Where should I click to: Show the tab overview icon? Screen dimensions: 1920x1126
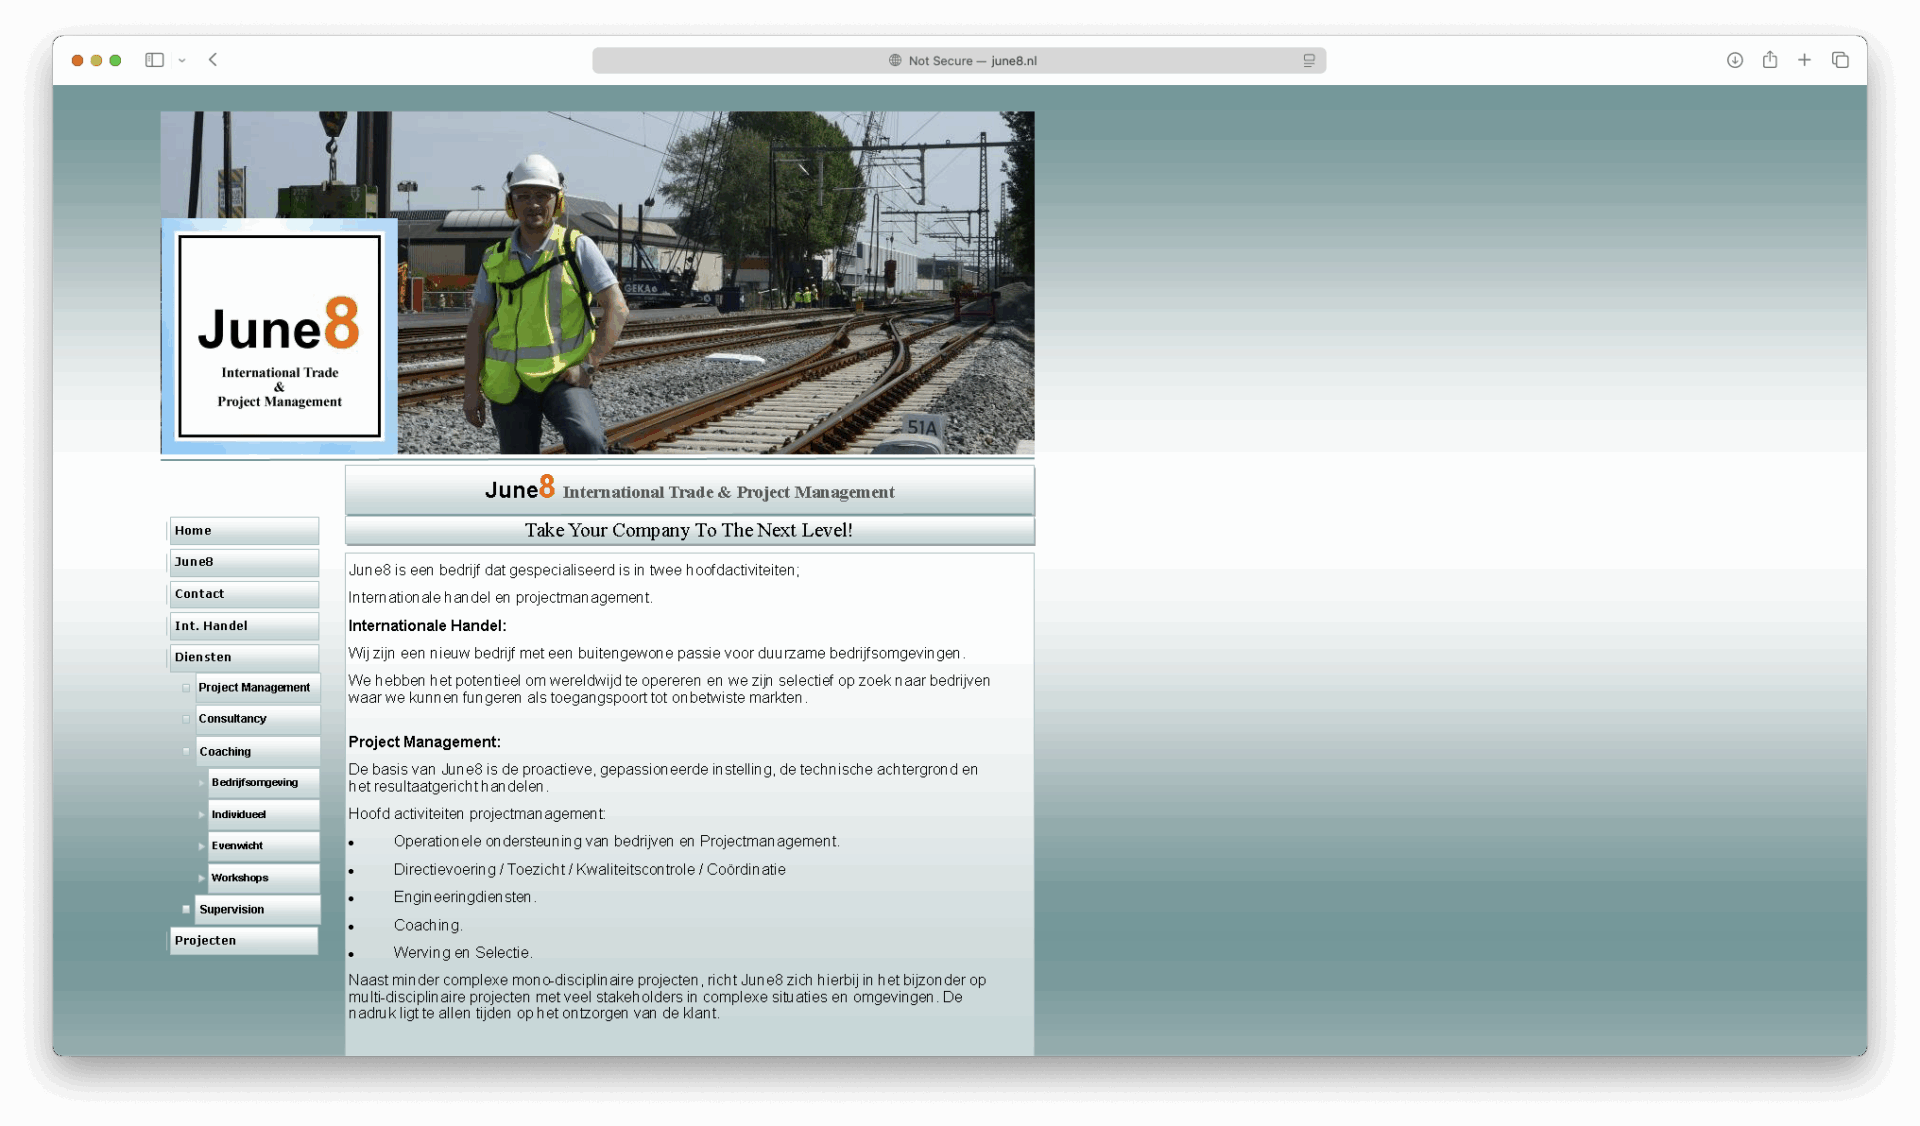tap(1840, 60)
